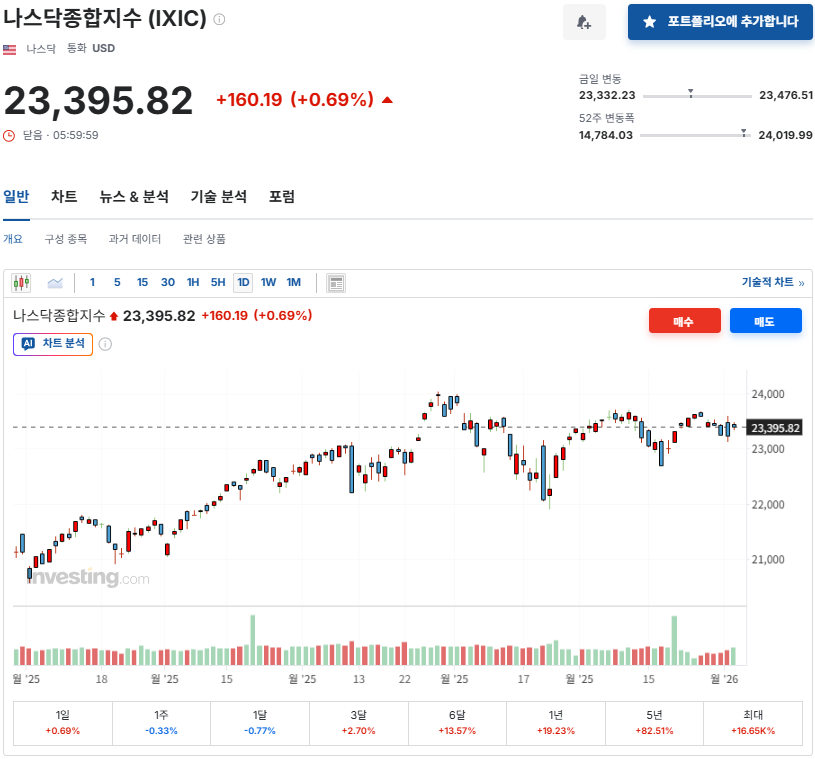
Task: Select the 1D chart interval
Action: tap(243, 283)
